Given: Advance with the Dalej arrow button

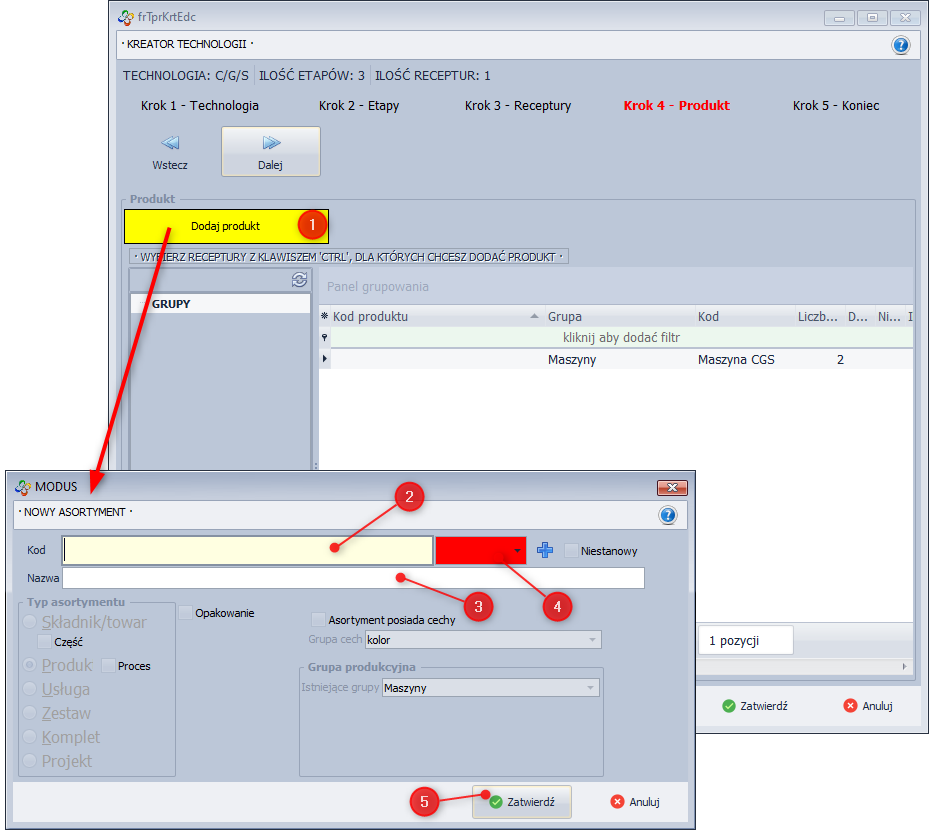Looking at the screenshot, I should [270, 151].
